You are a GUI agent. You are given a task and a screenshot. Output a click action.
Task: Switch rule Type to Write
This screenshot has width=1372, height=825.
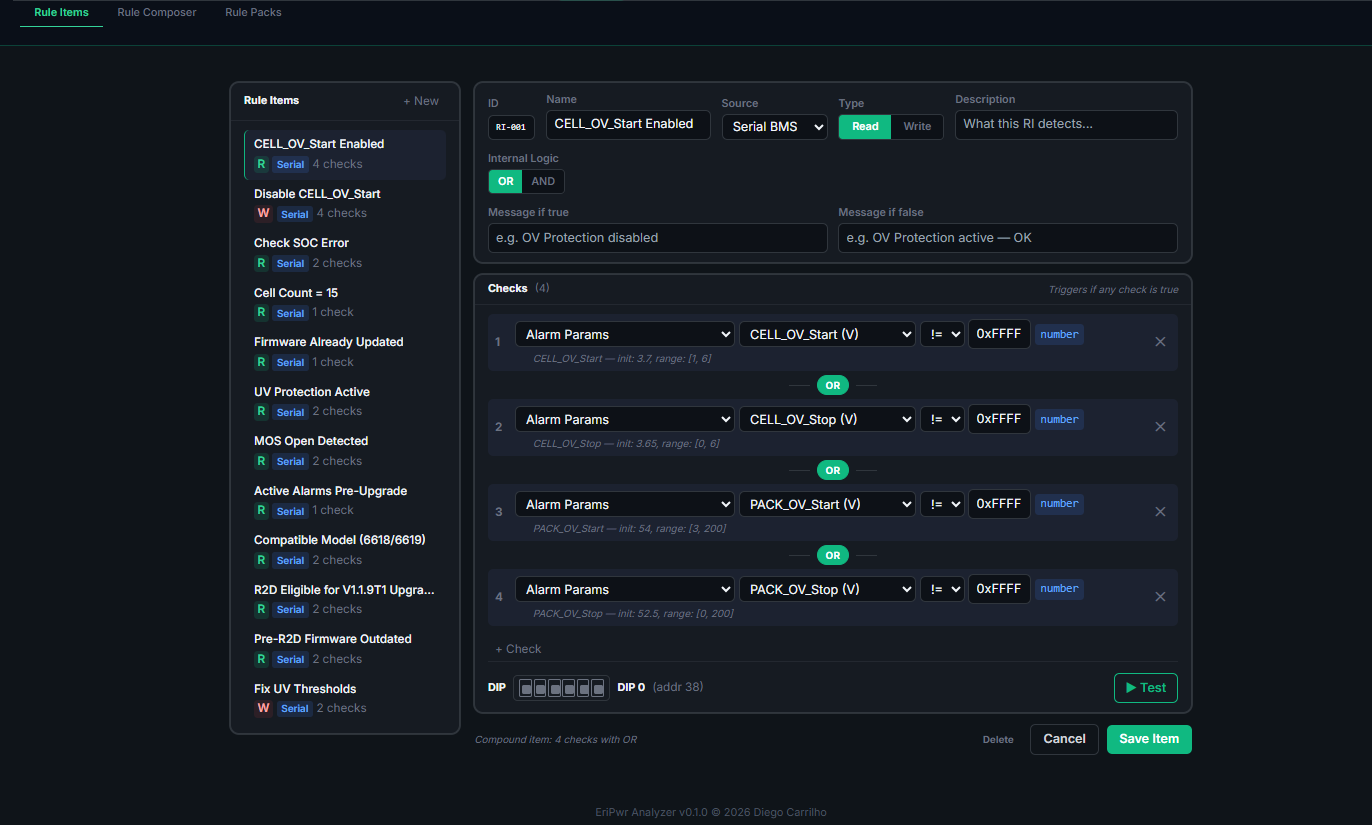click(x=917, y=127)
